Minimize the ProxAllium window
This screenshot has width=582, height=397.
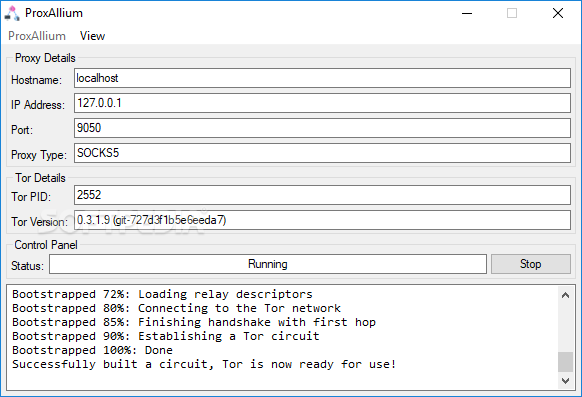pos(467,13)
